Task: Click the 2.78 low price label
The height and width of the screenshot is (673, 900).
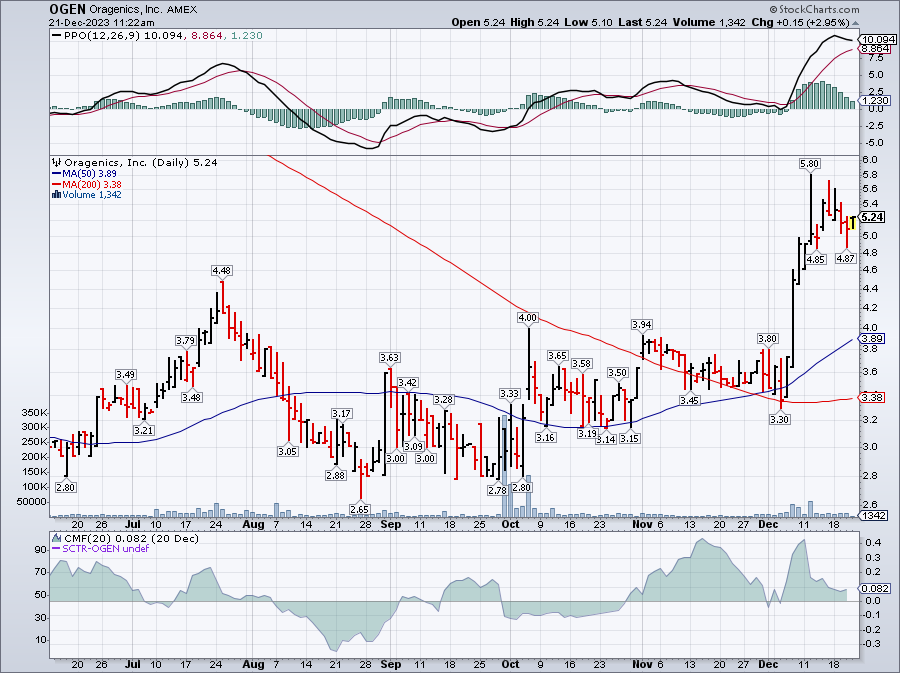Action: [497, 491]
